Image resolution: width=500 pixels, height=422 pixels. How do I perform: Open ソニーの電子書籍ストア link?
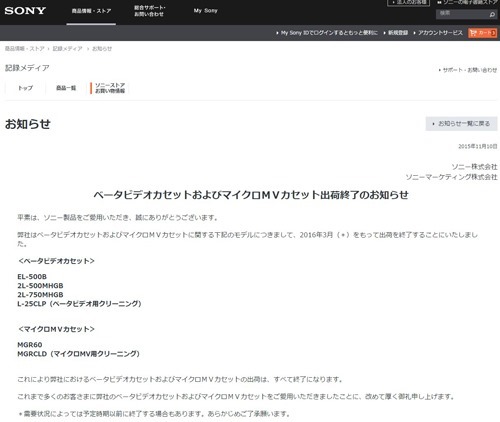[468, 2]
